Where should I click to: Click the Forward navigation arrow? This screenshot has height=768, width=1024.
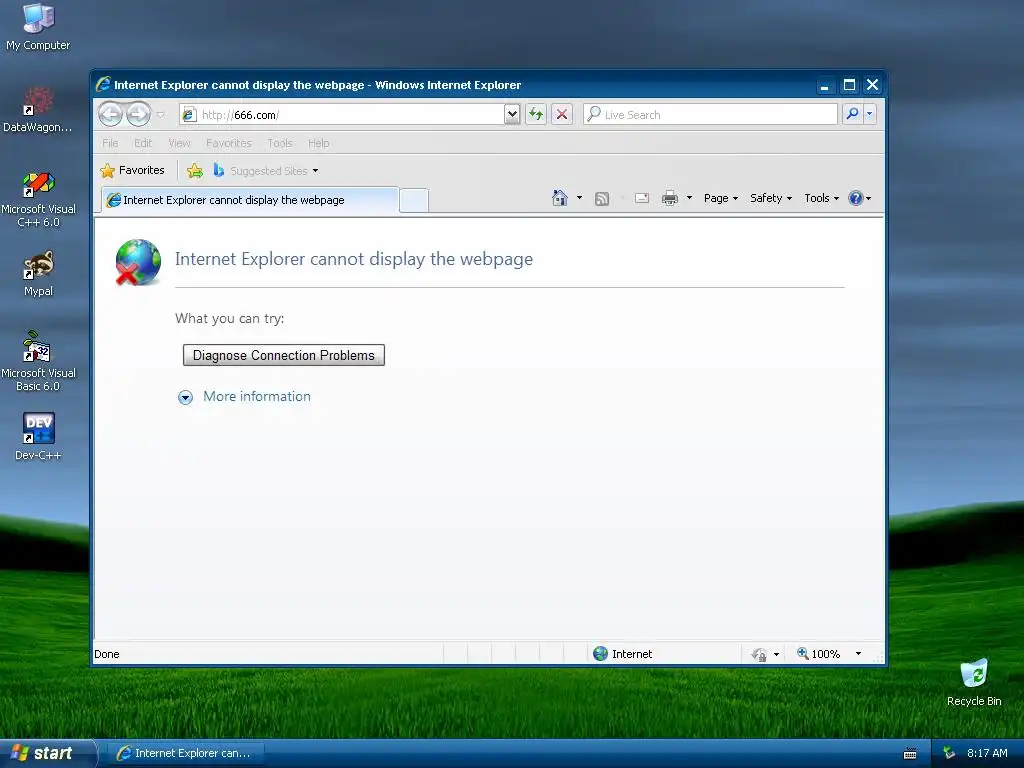[x=138, y=114]
